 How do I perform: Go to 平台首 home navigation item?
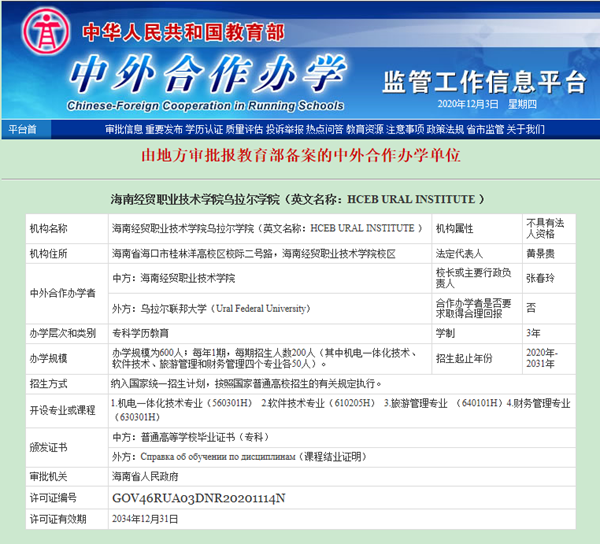click(x=22, y=129)
